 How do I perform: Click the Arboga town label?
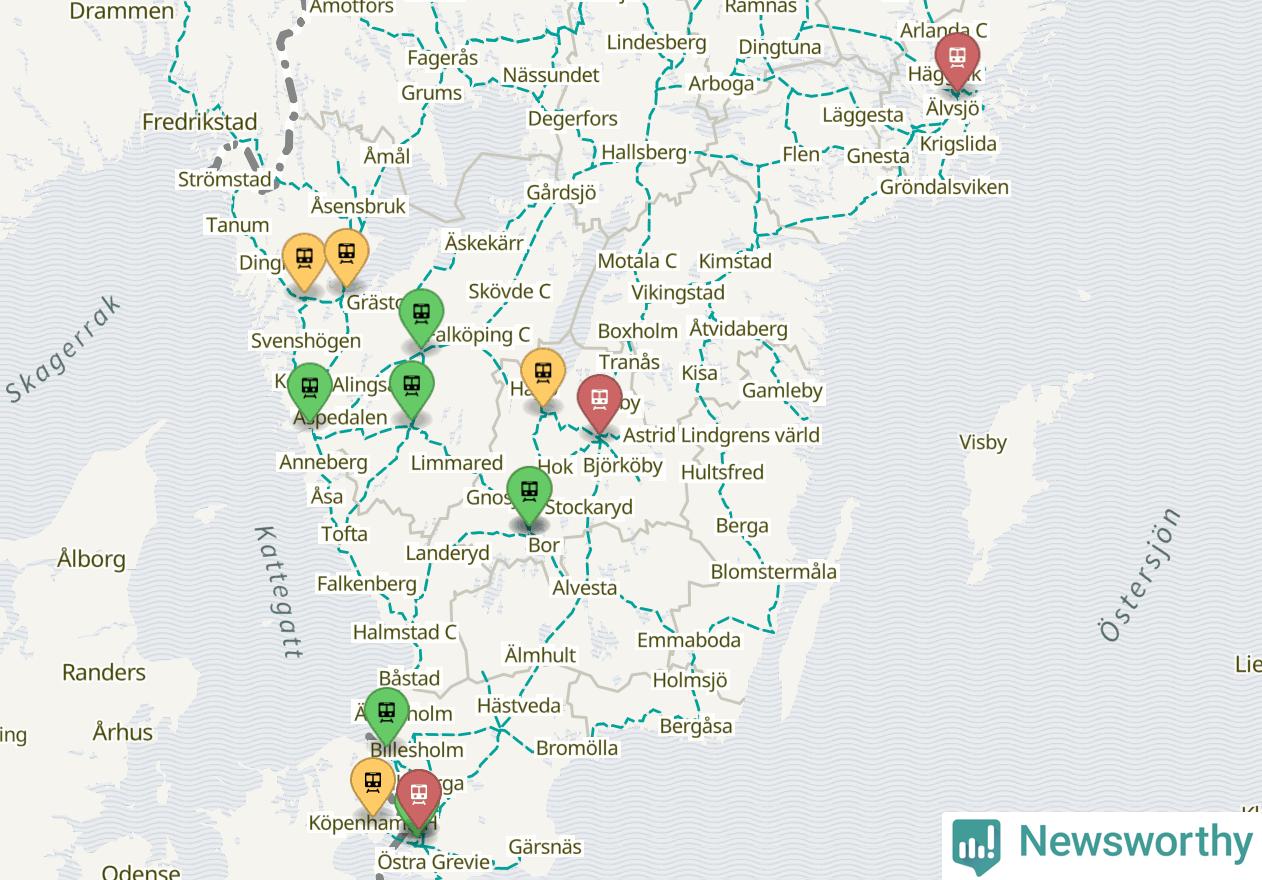pos(722,83)
